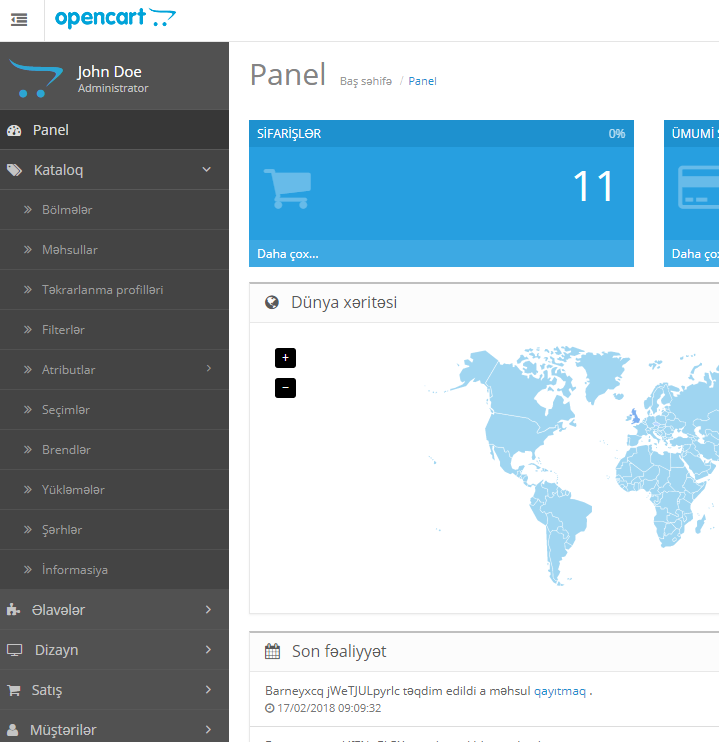Click the Əlavələr puzzle piece icon
This screenshot has width=719, height=742.
coord(13,610)
